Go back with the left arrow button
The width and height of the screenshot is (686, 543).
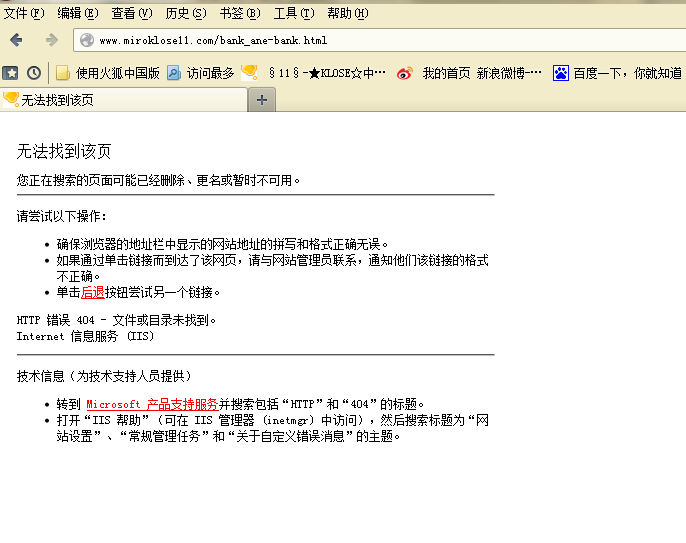[16, 40]
